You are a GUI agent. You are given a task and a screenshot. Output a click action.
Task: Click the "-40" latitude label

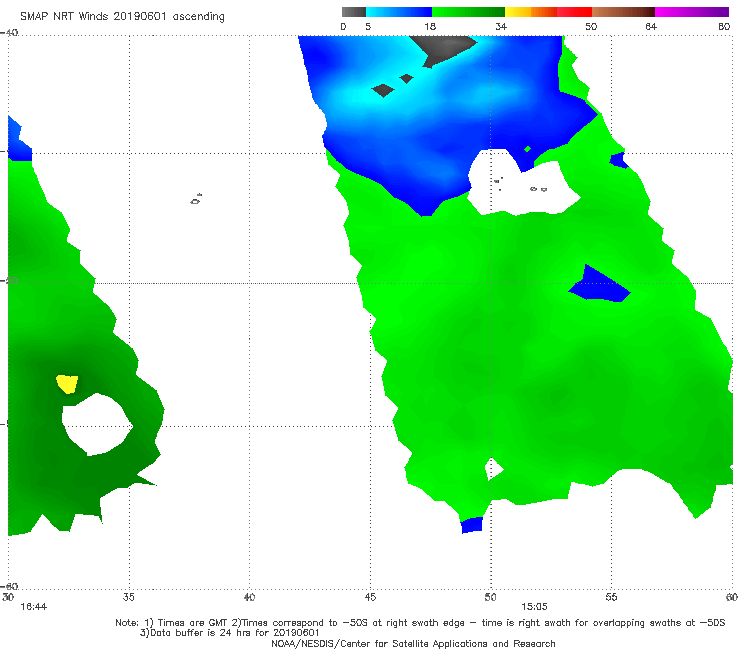(9, 33)
